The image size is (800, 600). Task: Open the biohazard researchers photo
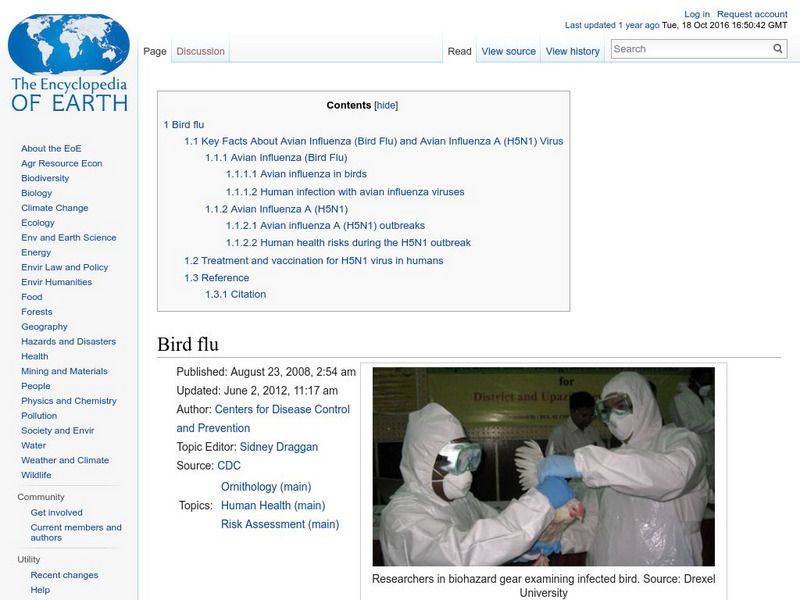point(543,466)
